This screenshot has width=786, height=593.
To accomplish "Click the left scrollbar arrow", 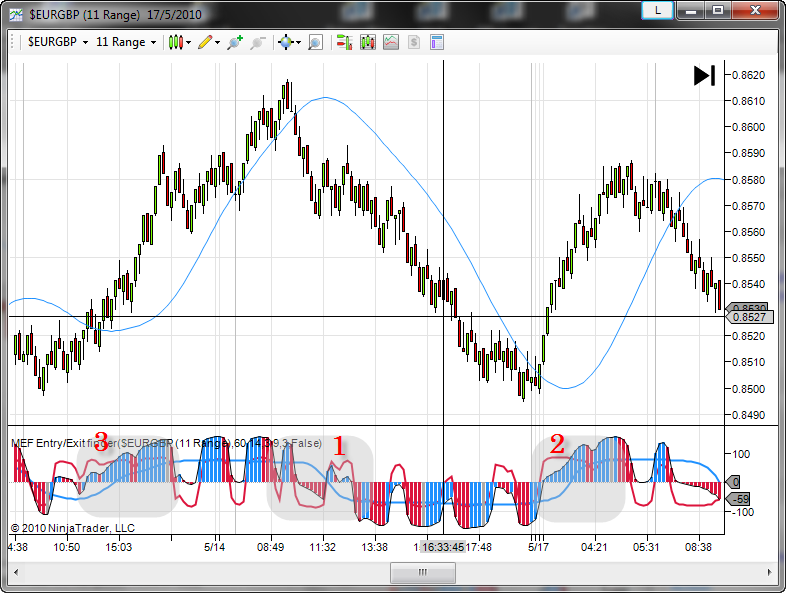I will [16, 572].
